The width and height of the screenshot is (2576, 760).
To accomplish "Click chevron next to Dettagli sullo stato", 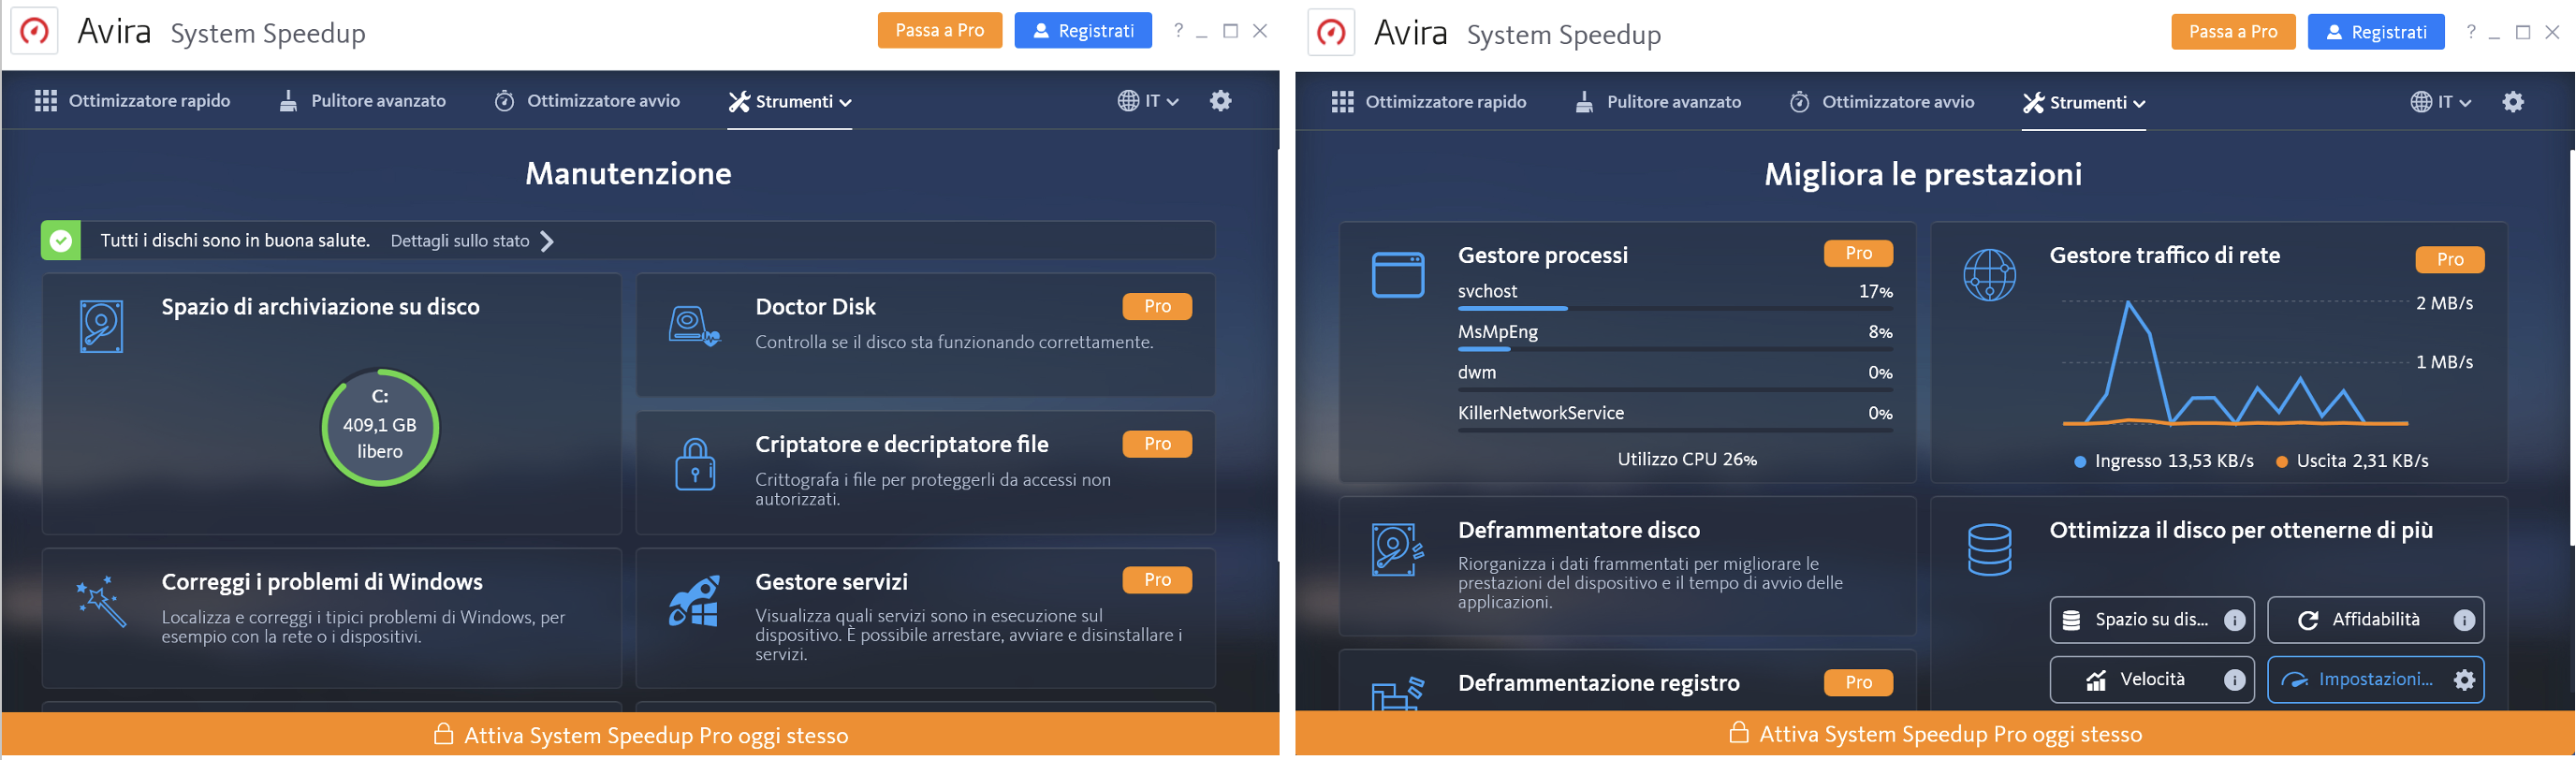I will pyautogui.click(x=547, y=241).
